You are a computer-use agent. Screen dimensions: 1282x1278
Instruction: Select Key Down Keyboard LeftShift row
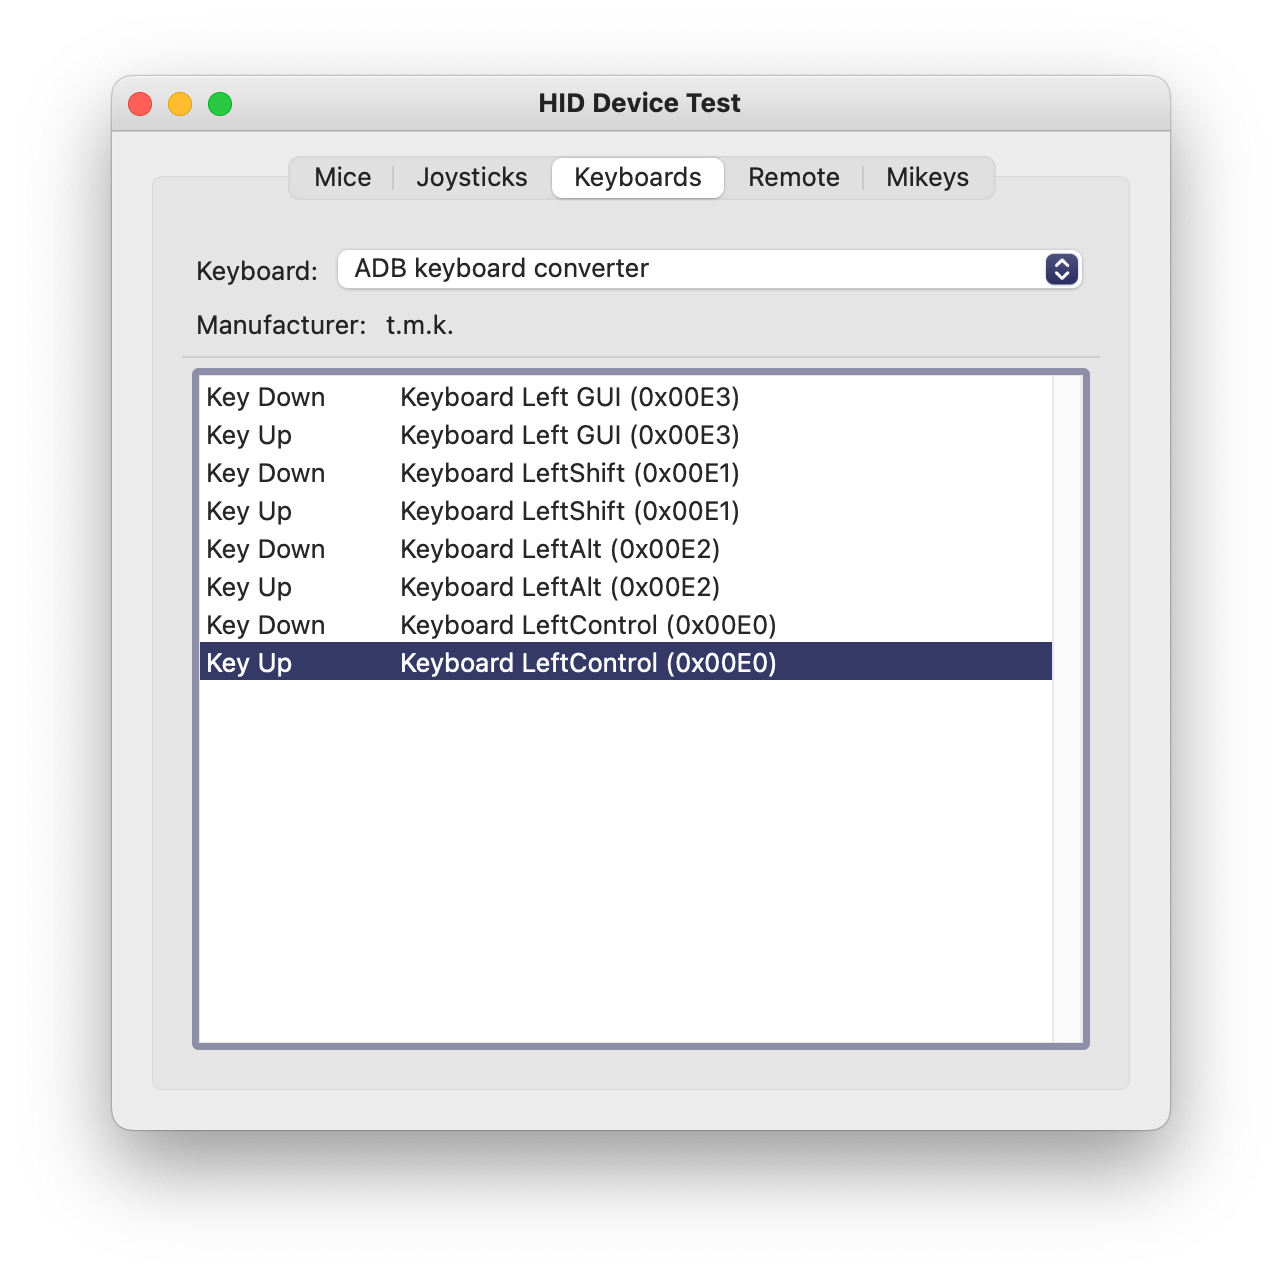pos(626,473)
